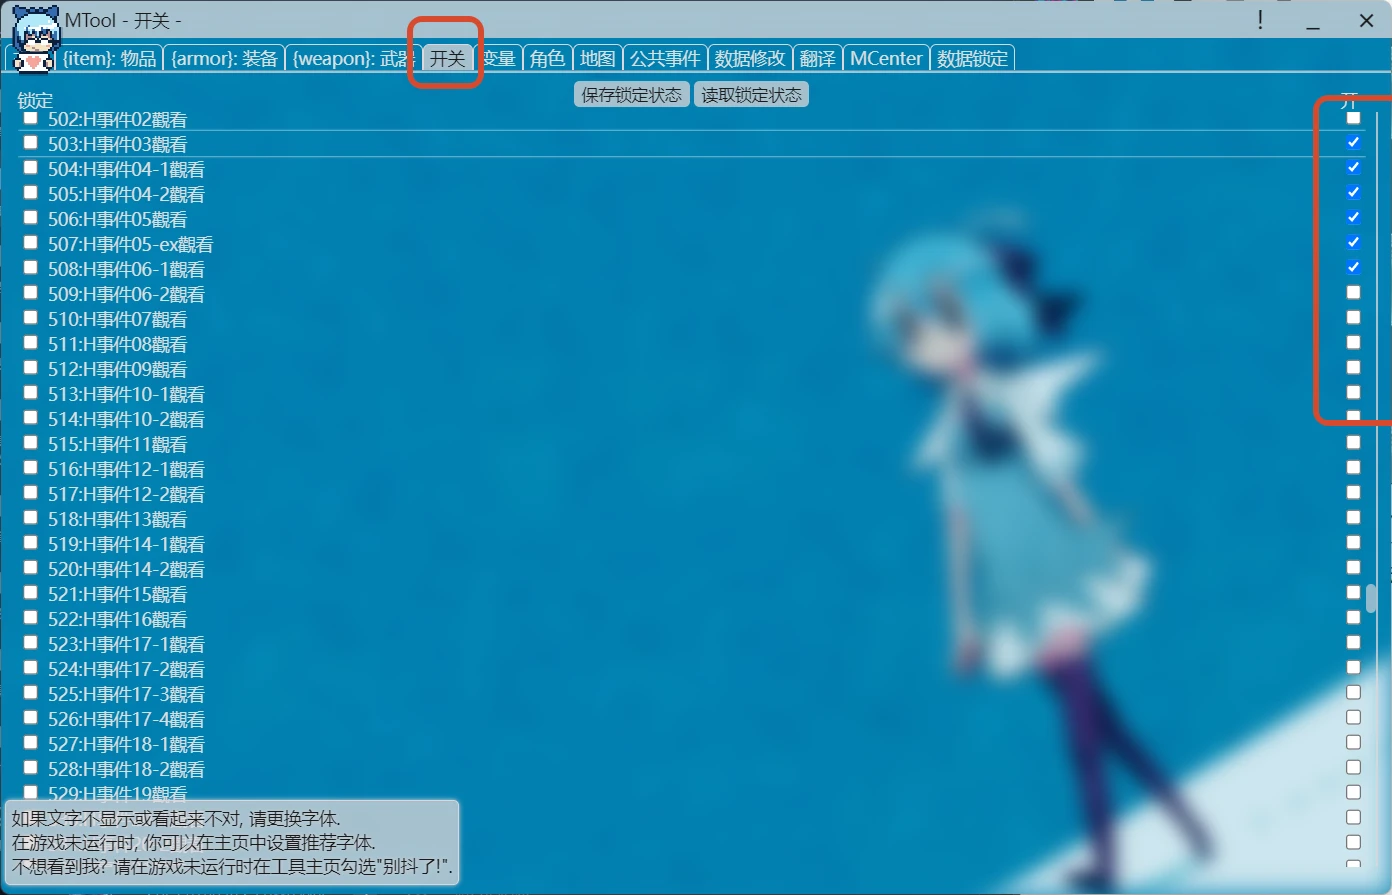Select the 翻译 tab
The height and width of the screenshot is (895, 1392).
click(817, 58)
